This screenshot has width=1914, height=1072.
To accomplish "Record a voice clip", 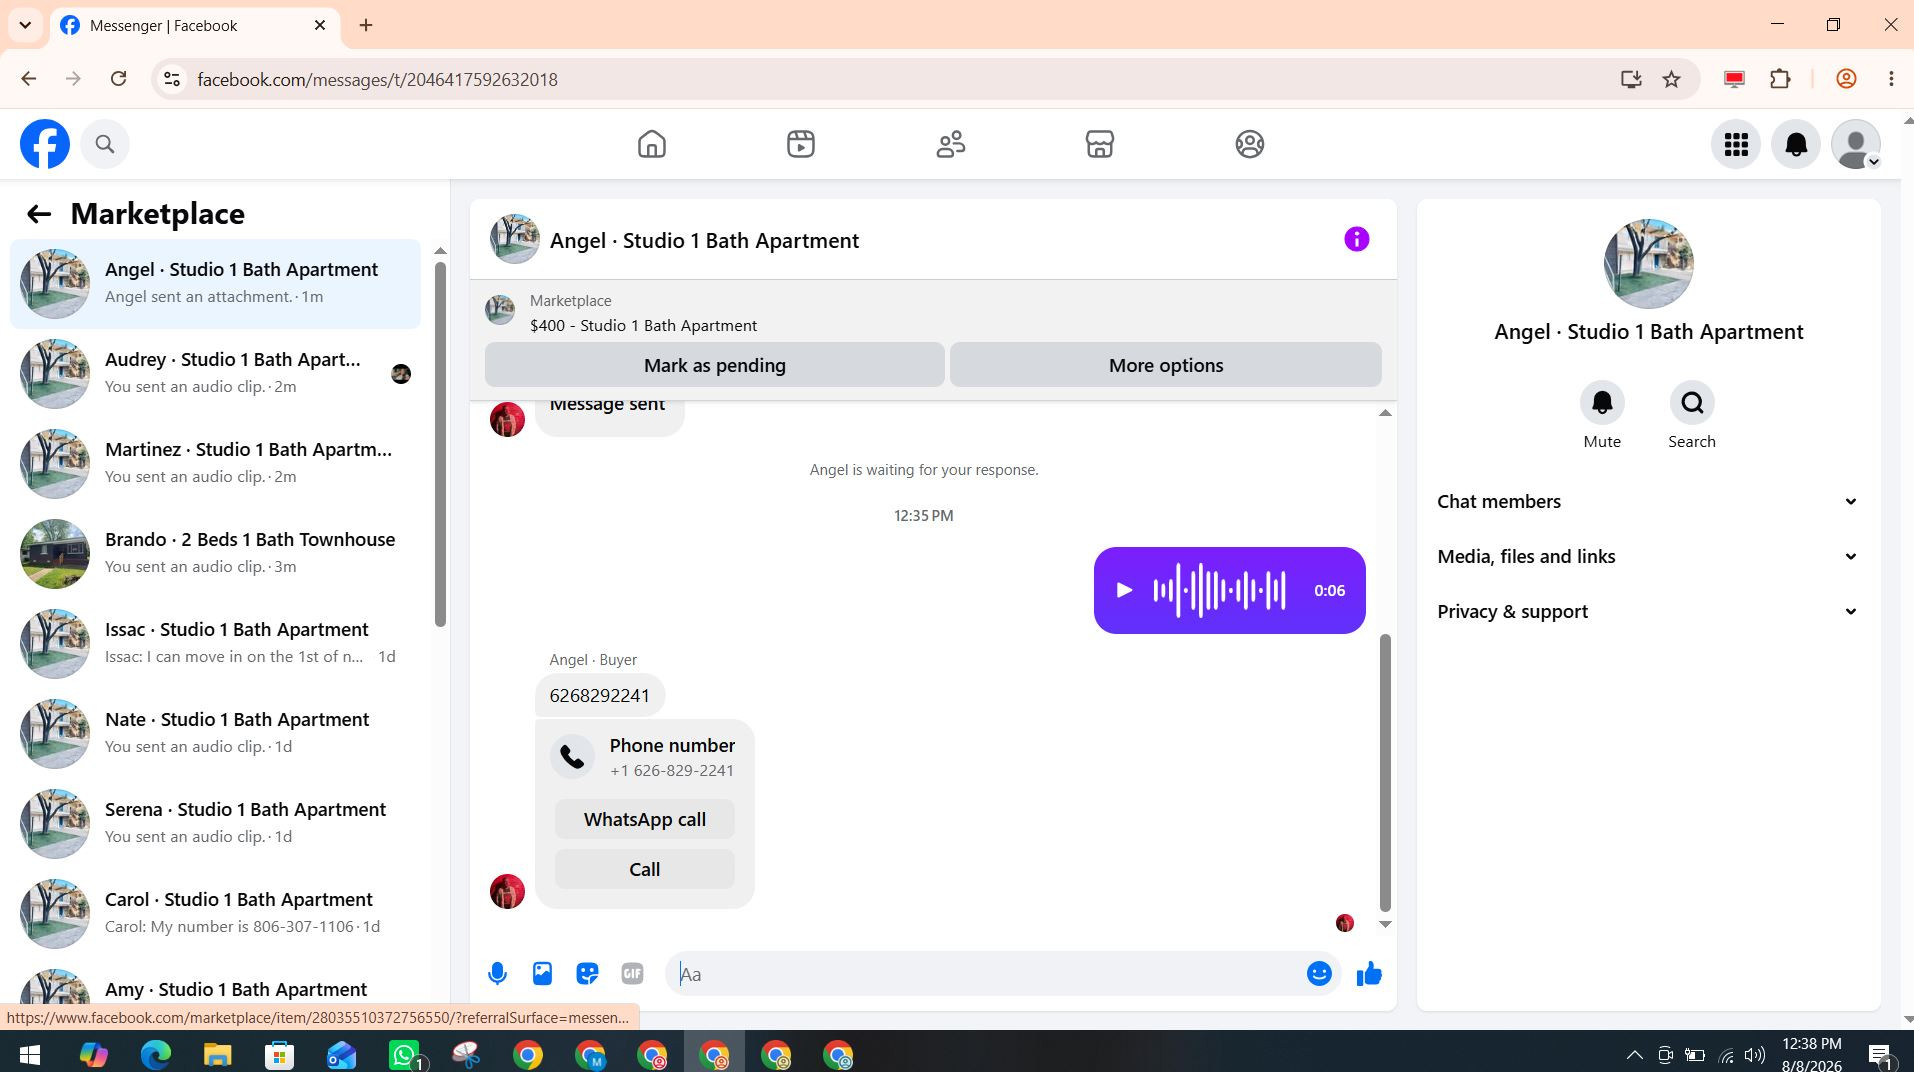I will (497, 974).
